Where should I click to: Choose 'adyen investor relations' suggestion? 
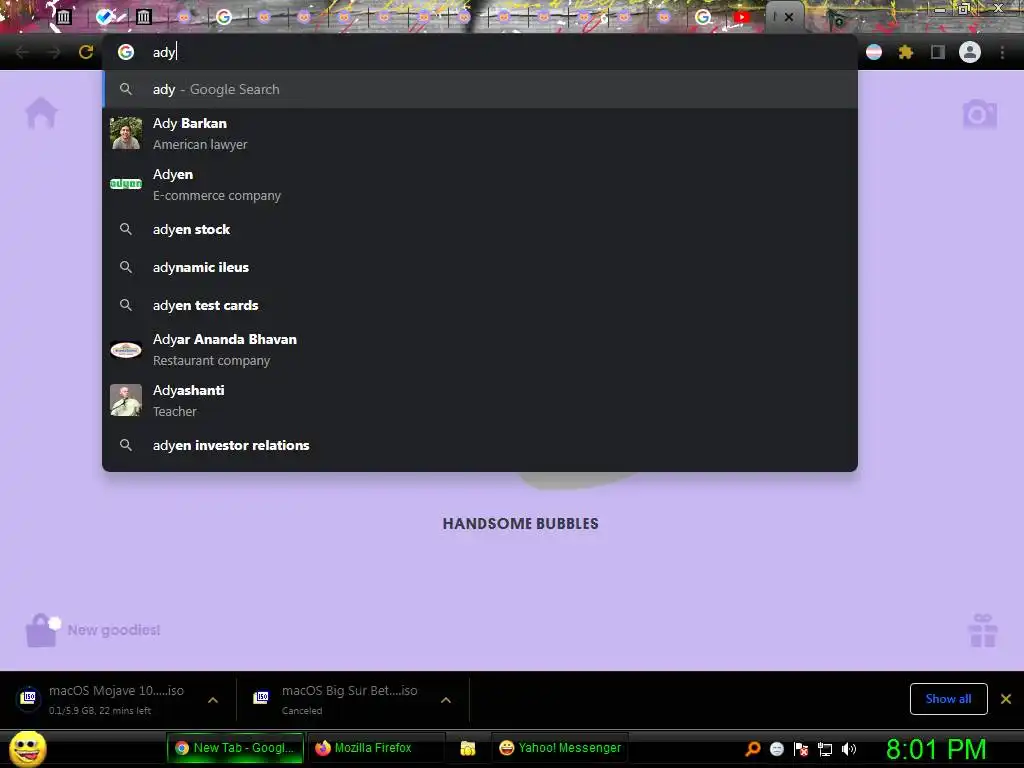pos(480,445)
